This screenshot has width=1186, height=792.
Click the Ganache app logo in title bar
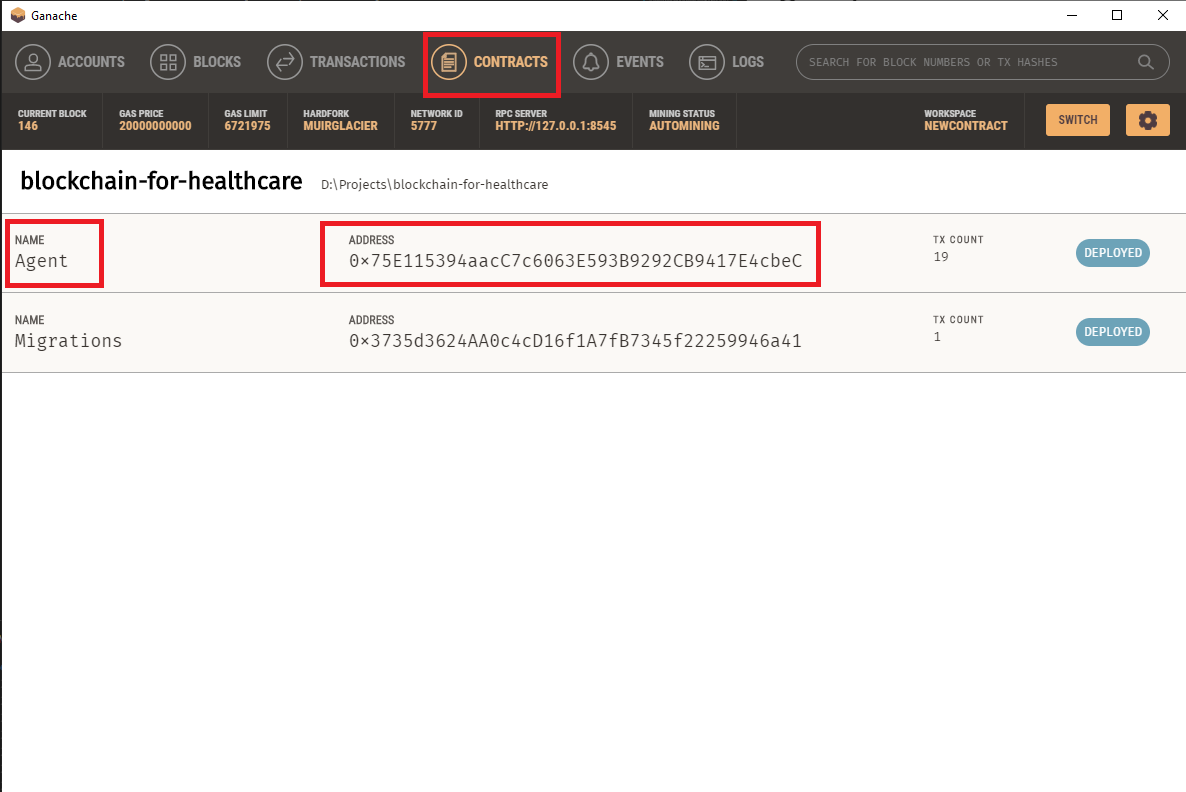[17, 15]
